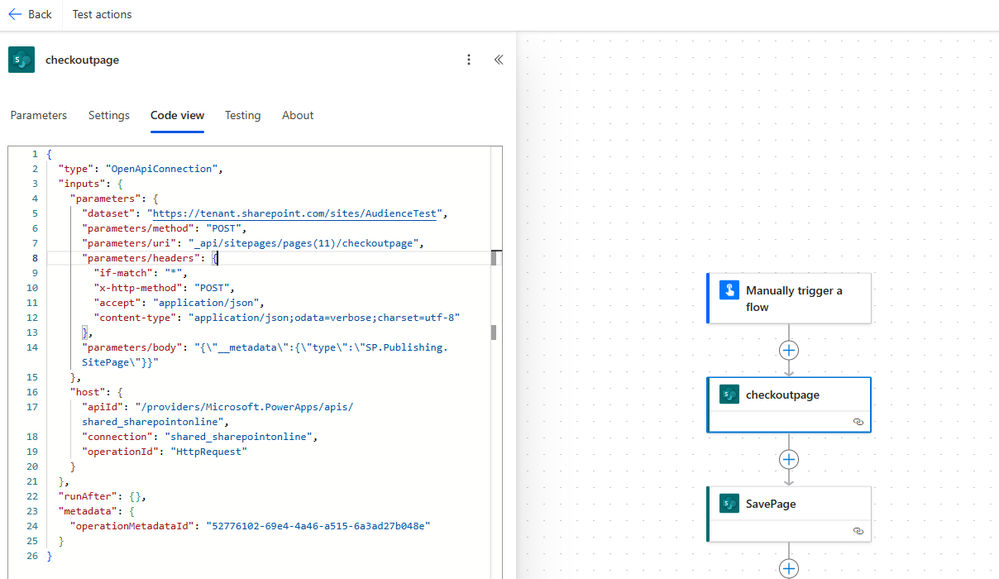Open the About tab
Image resolution: width=999 pixels, height=579 pixels.
(298, 116)
